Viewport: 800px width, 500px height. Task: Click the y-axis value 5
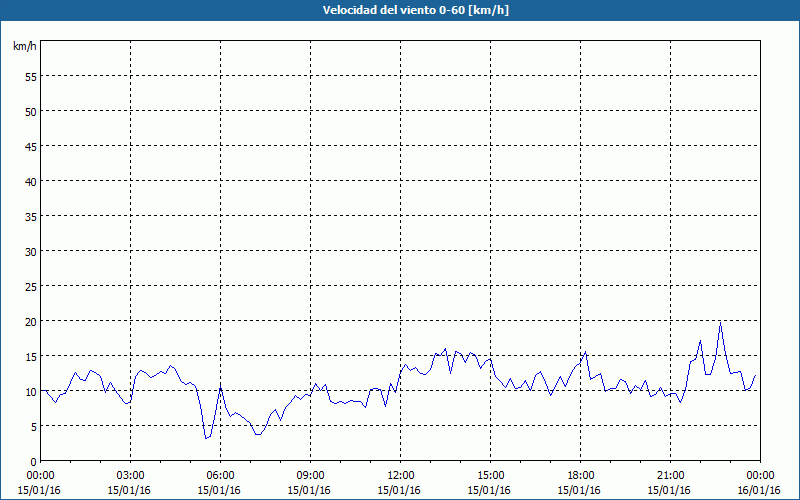click(34, 427)
